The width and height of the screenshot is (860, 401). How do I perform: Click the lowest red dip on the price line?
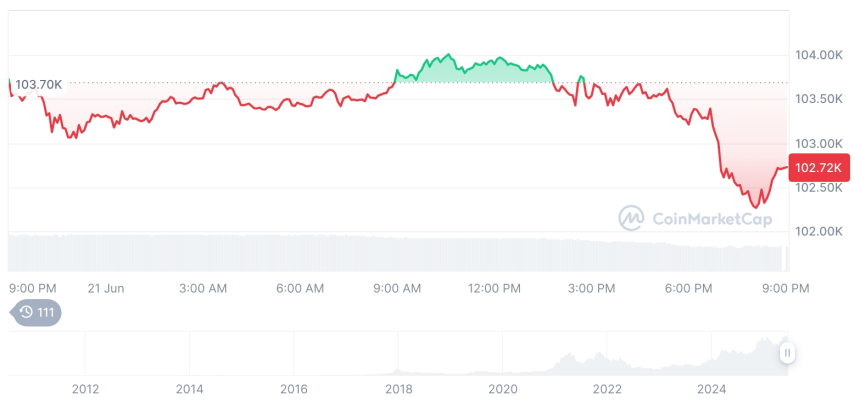(753, 206)
